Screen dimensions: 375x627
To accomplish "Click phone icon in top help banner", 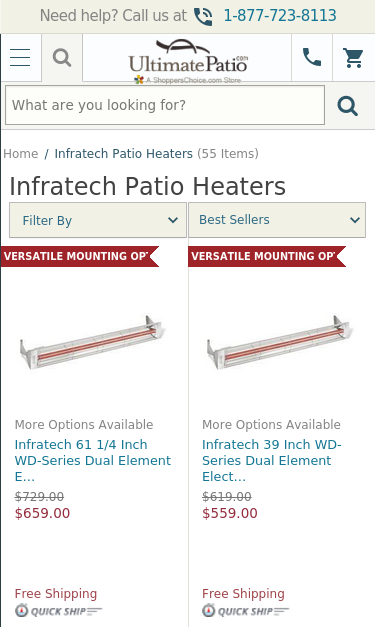I will coord(203,16).
